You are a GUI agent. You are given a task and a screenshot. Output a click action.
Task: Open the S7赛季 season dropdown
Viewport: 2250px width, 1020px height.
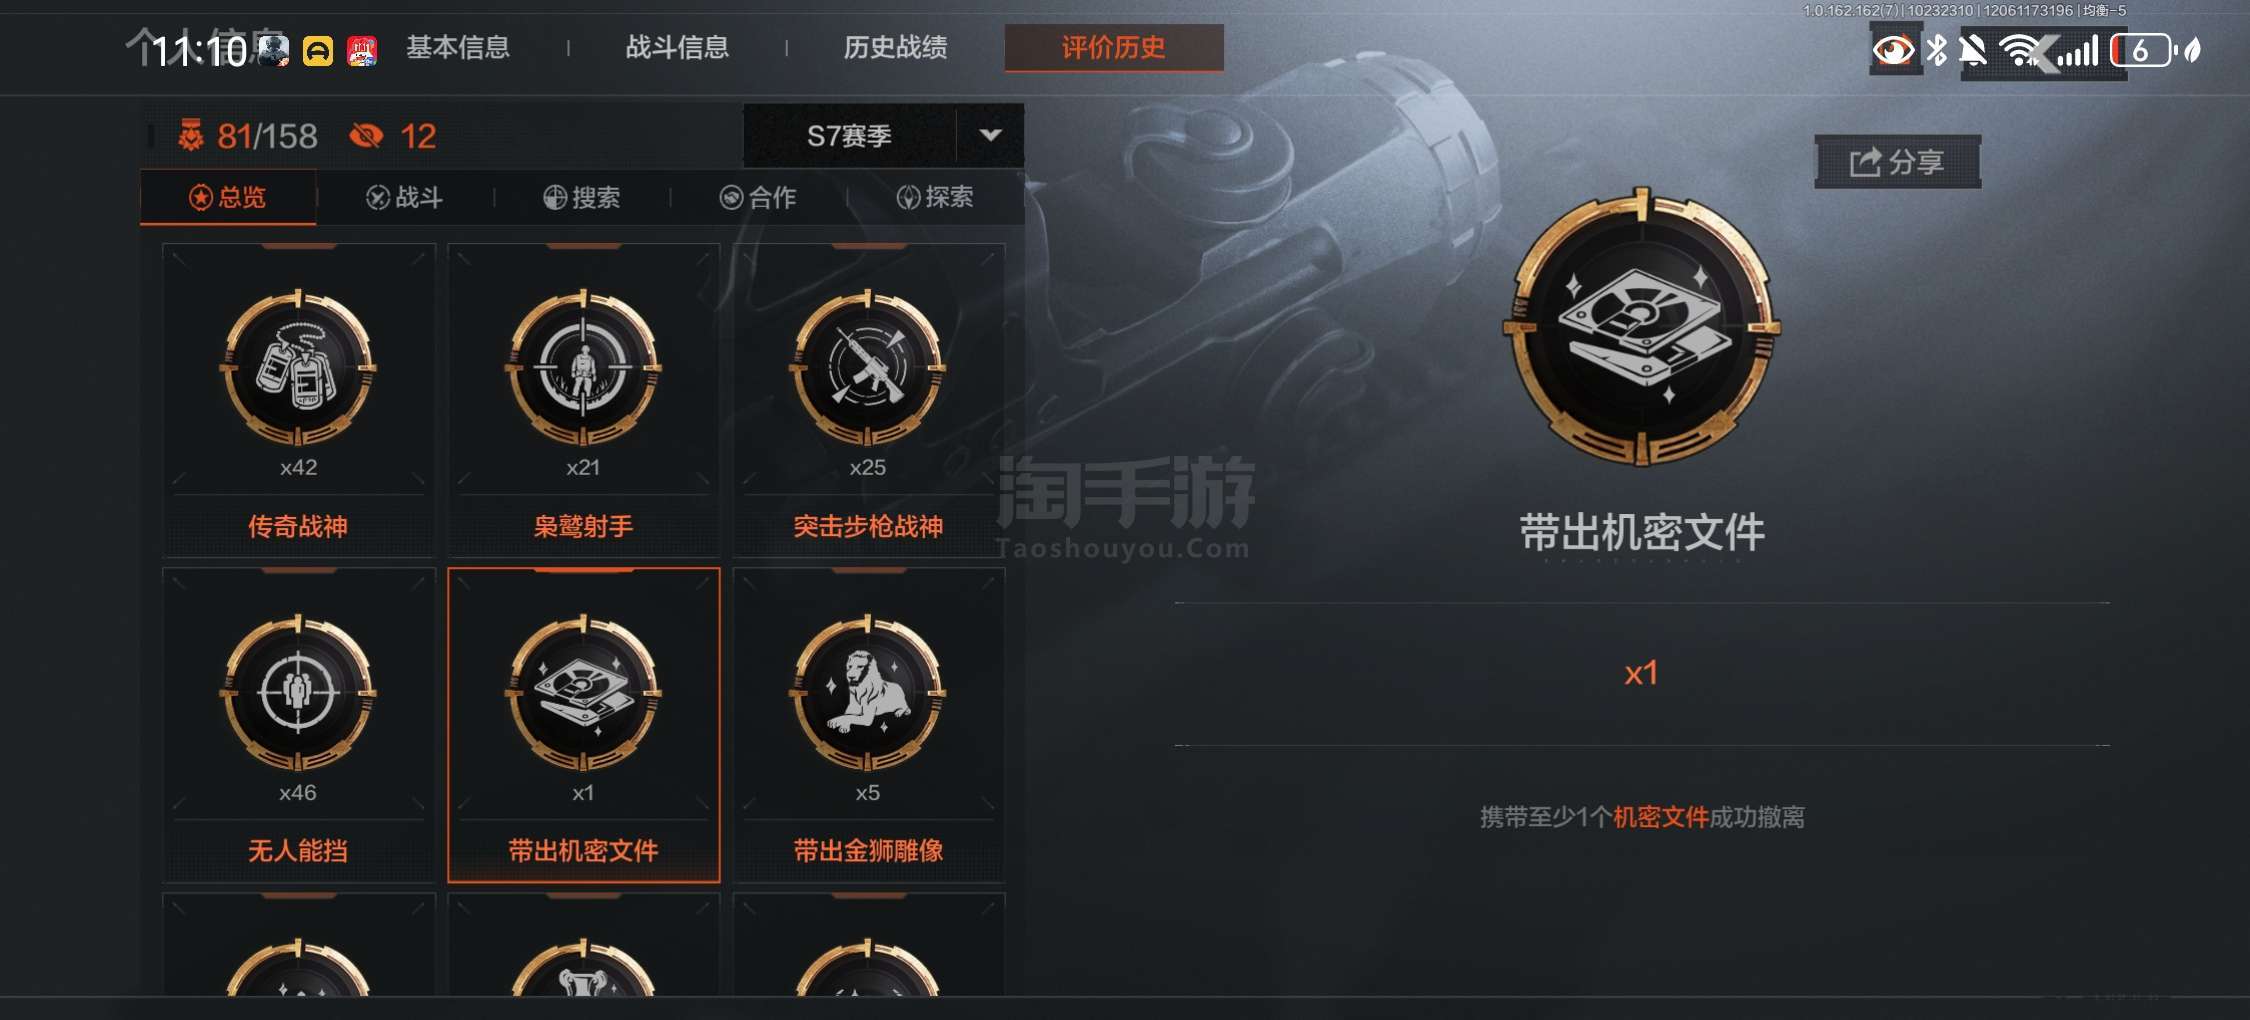tap(849, 135)
